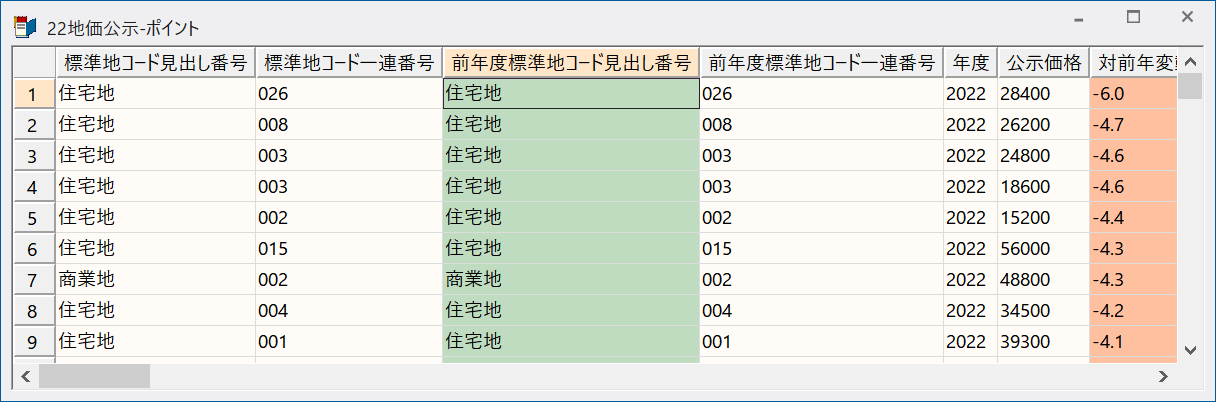
Task: Click the orange cell showing -6.0
Action: point(1134,94)
